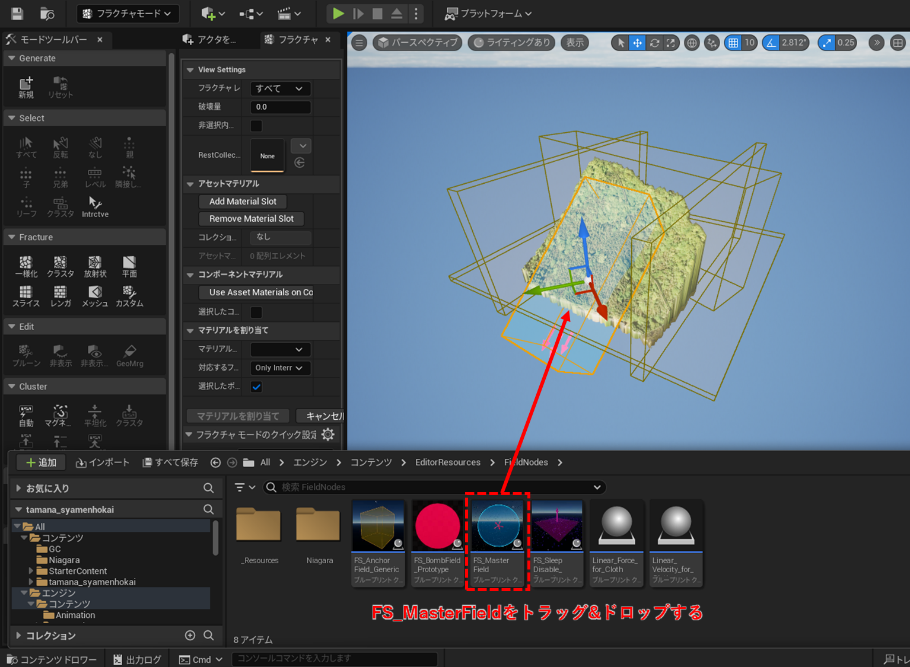Select the 一様化 (Uniform) fracture tool
This screenshot has width=910, height=667.
(26, 266)
